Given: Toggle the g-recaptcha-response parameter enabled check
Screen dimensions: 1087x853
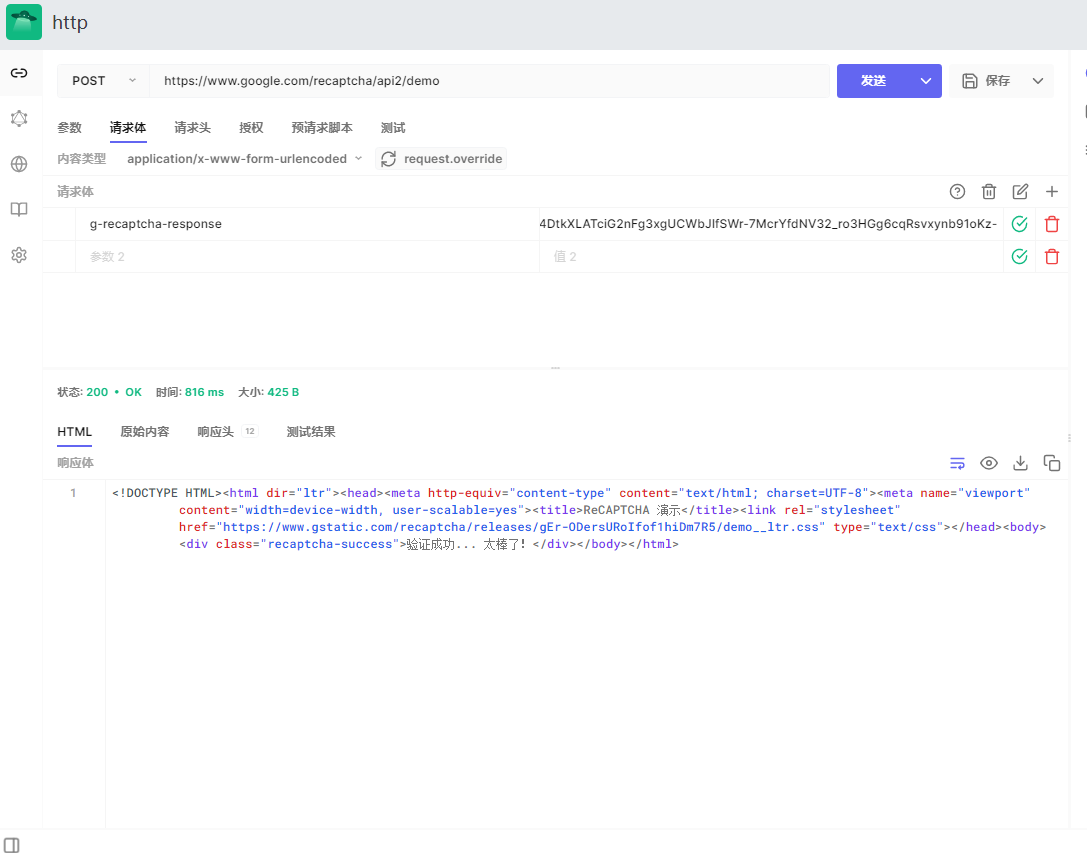Looking at the screenshot, I should click(1019, 224).
